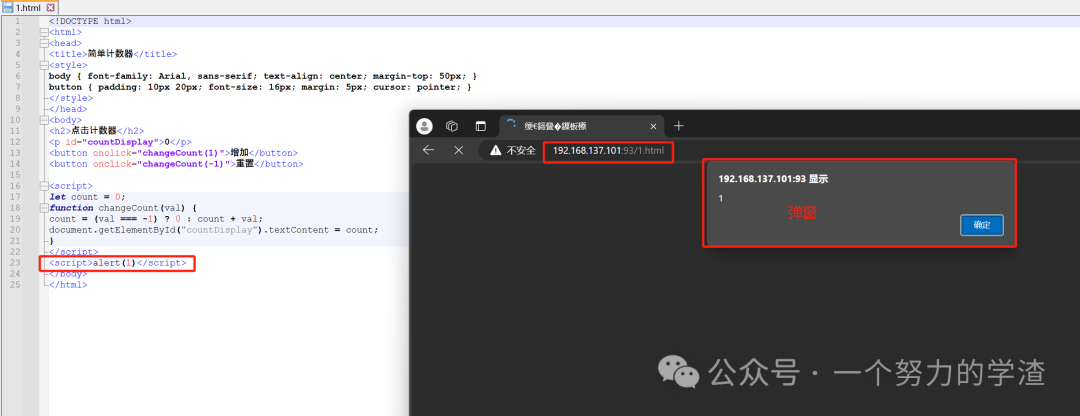Screen dimensions: 1080x416
Task: Select the loading browser tab
Action: click(x=582, y=127)
